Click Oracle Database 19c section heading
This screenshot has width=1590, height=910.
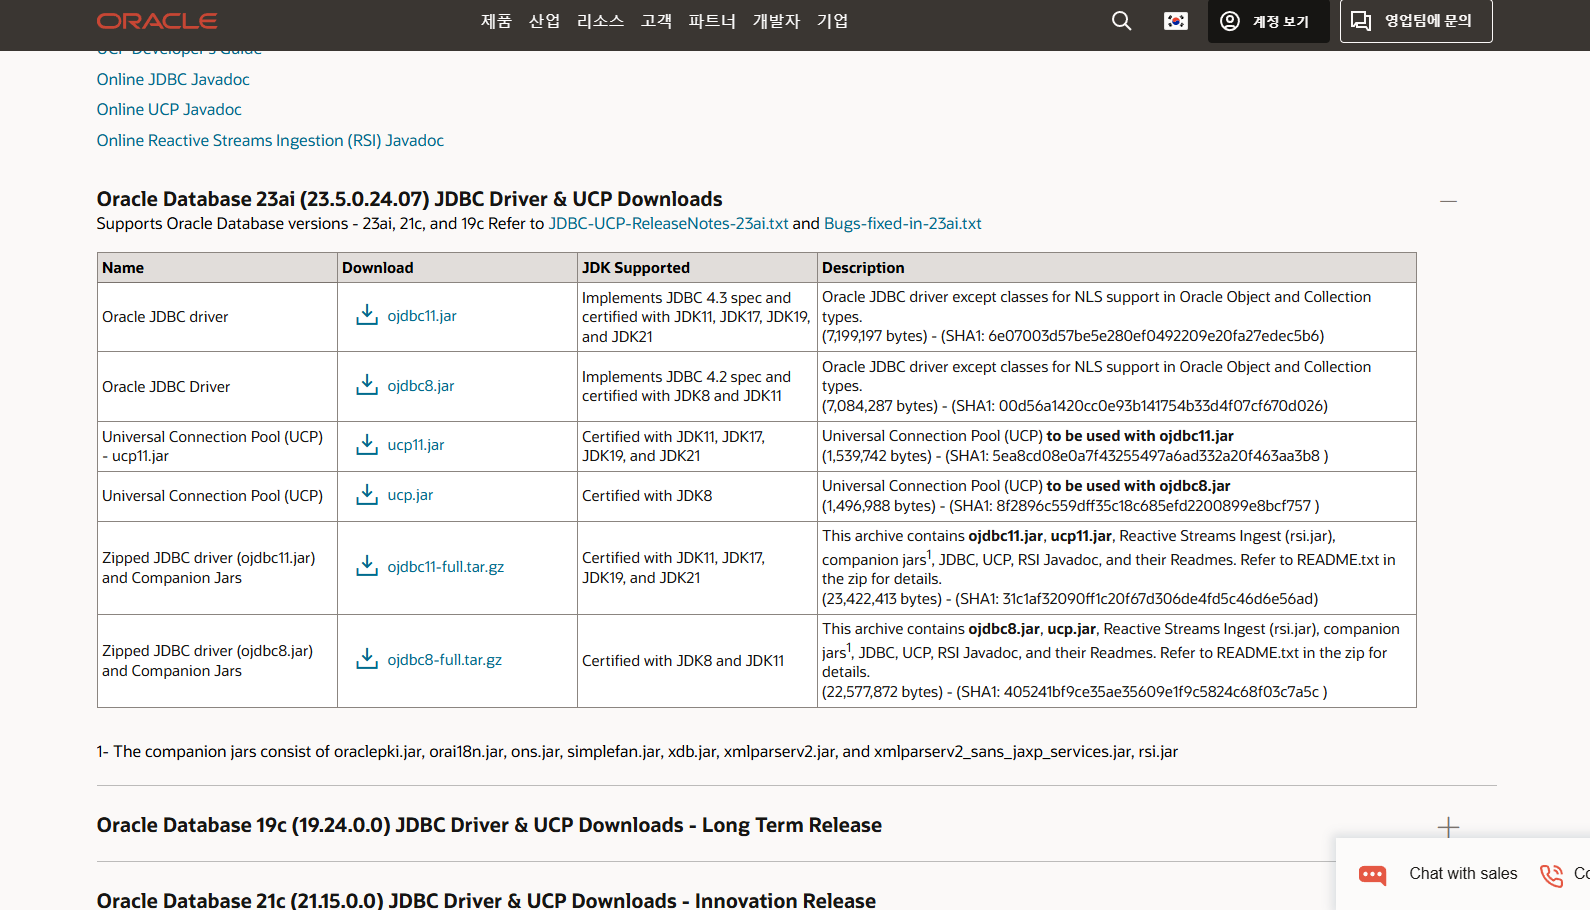pos(489,825)
